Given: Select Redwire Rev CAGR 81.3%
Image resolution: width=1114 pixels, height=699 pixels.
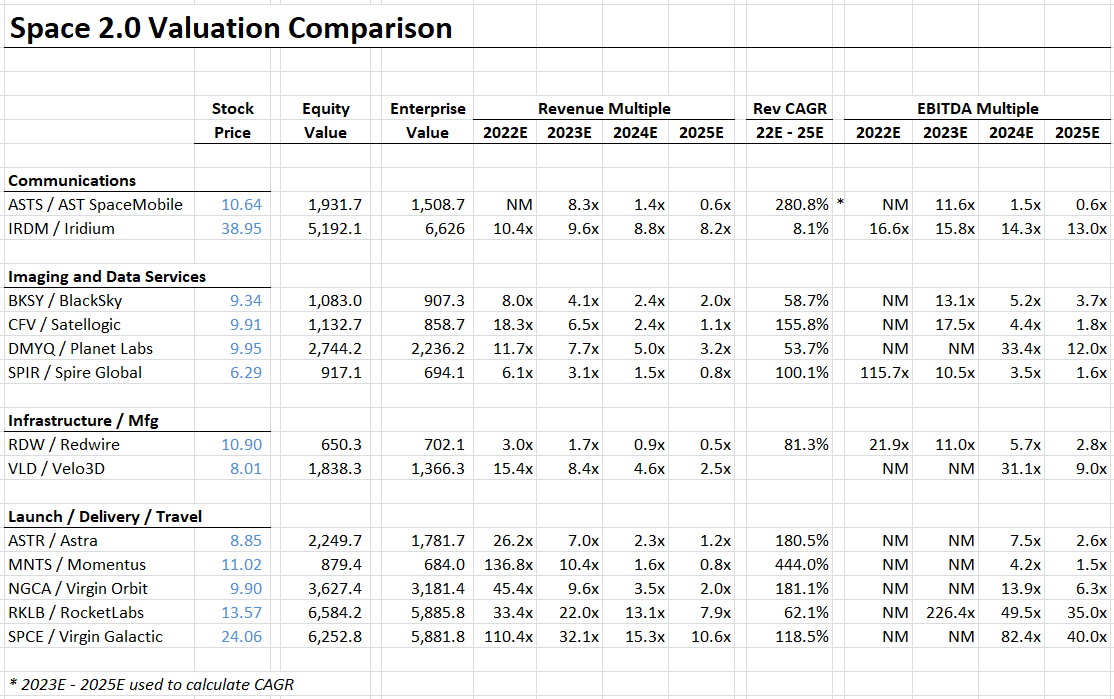Looking at the screenshot, I should point(806,445).
